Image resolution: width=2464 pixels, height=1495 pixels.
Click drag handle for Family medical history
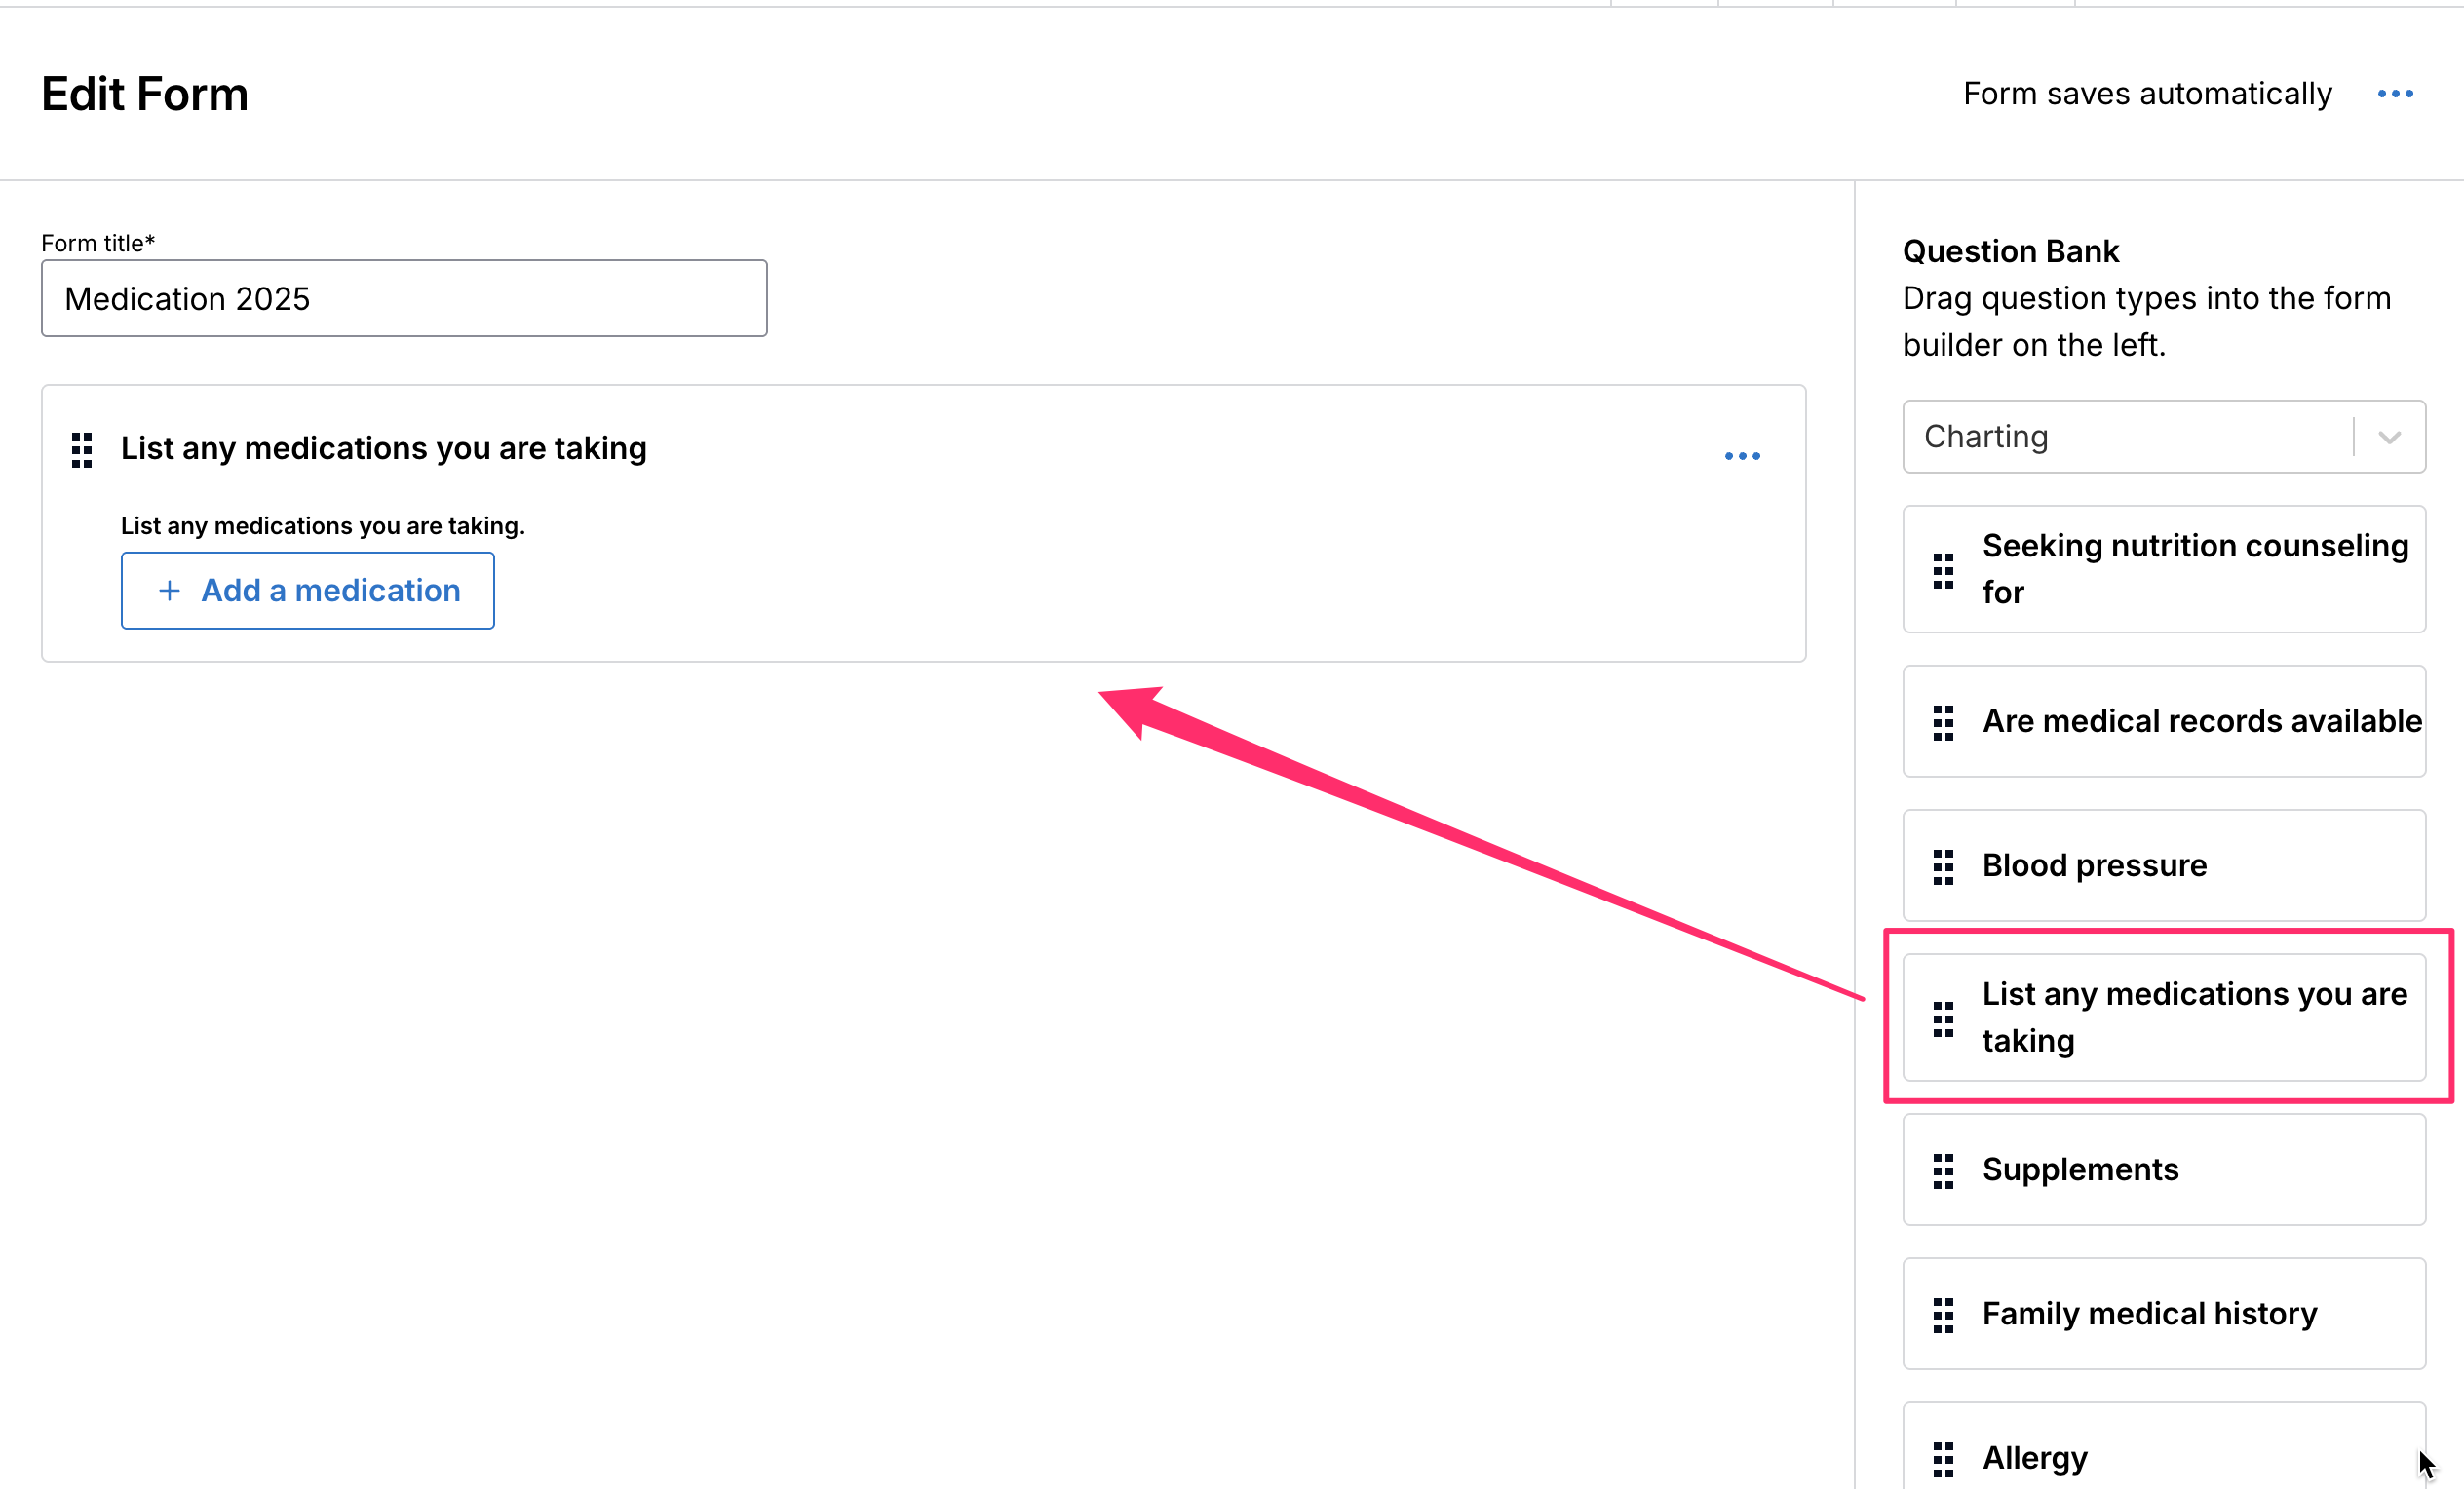[x=1942, y=1315]
